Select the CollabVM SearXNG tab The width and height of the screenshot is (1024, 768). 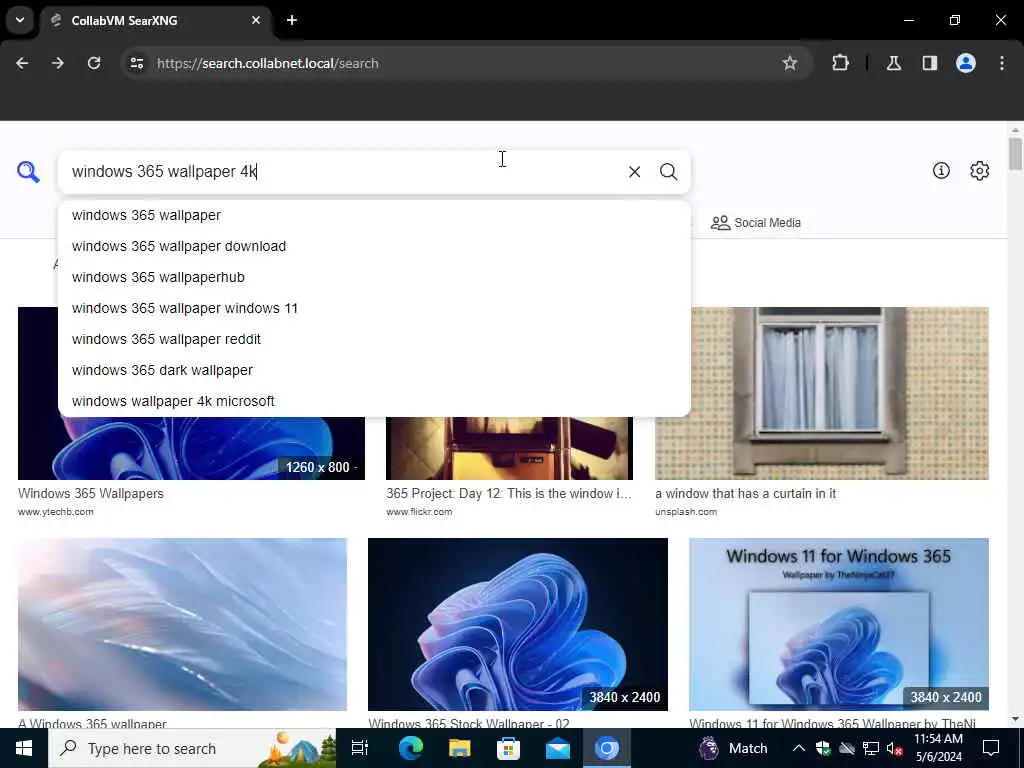155,20
